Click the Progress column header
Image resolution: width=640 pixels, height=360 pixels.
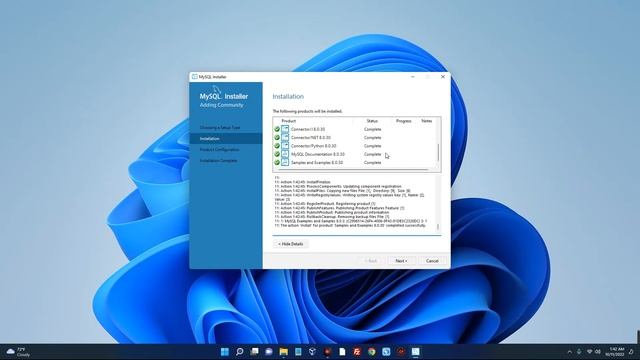click(404, 121)
